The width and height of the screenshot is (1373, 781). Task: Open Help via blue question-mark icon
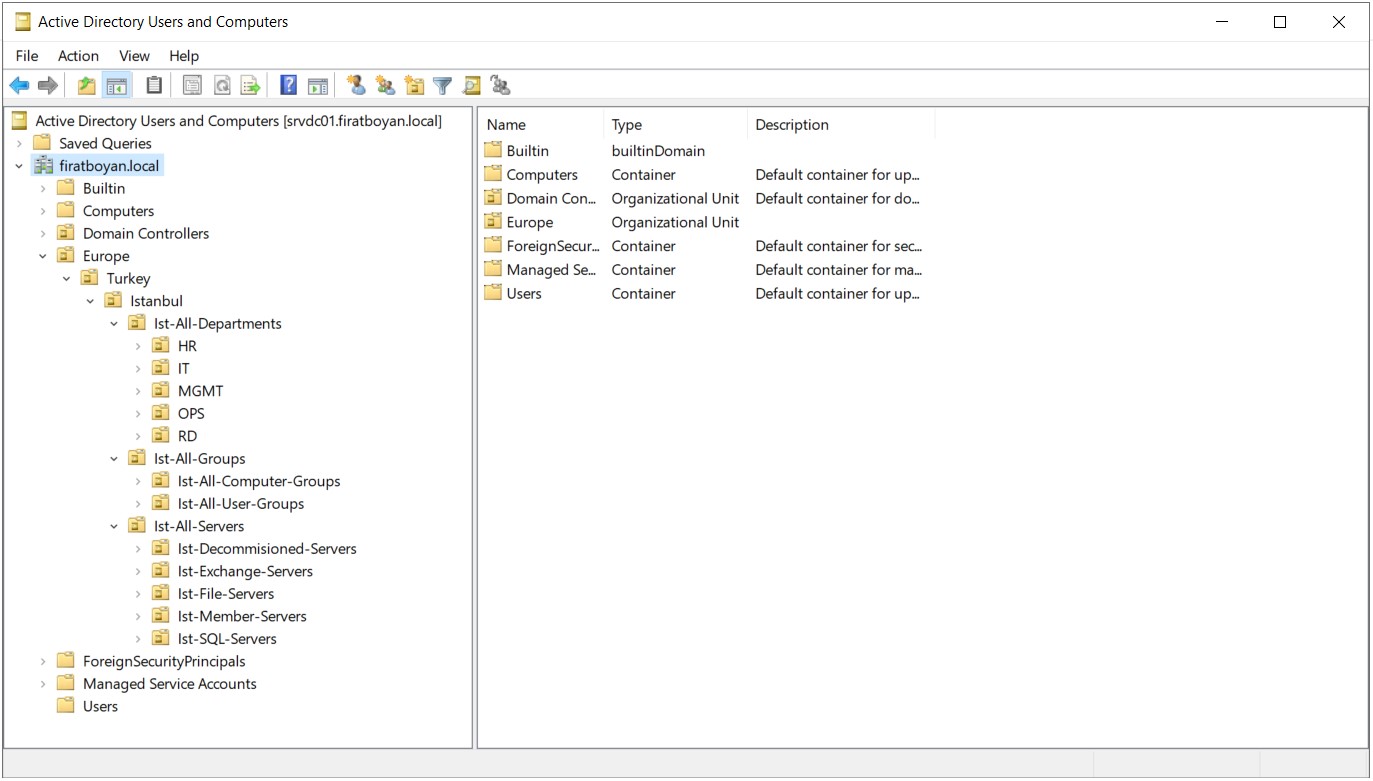(288, 86)
